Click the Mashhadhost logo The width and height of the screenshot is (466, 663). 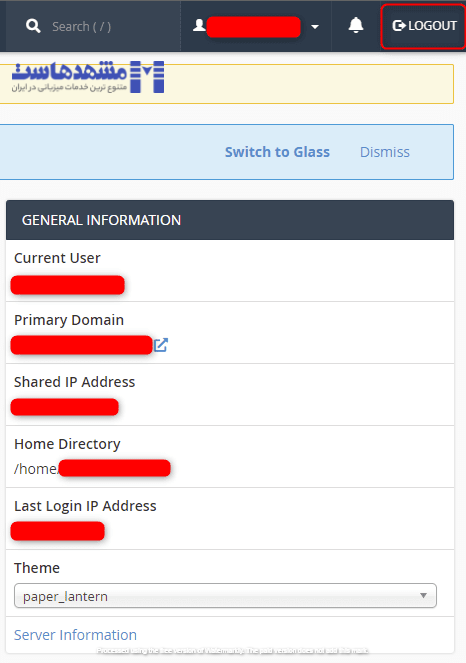click(88, 77)
